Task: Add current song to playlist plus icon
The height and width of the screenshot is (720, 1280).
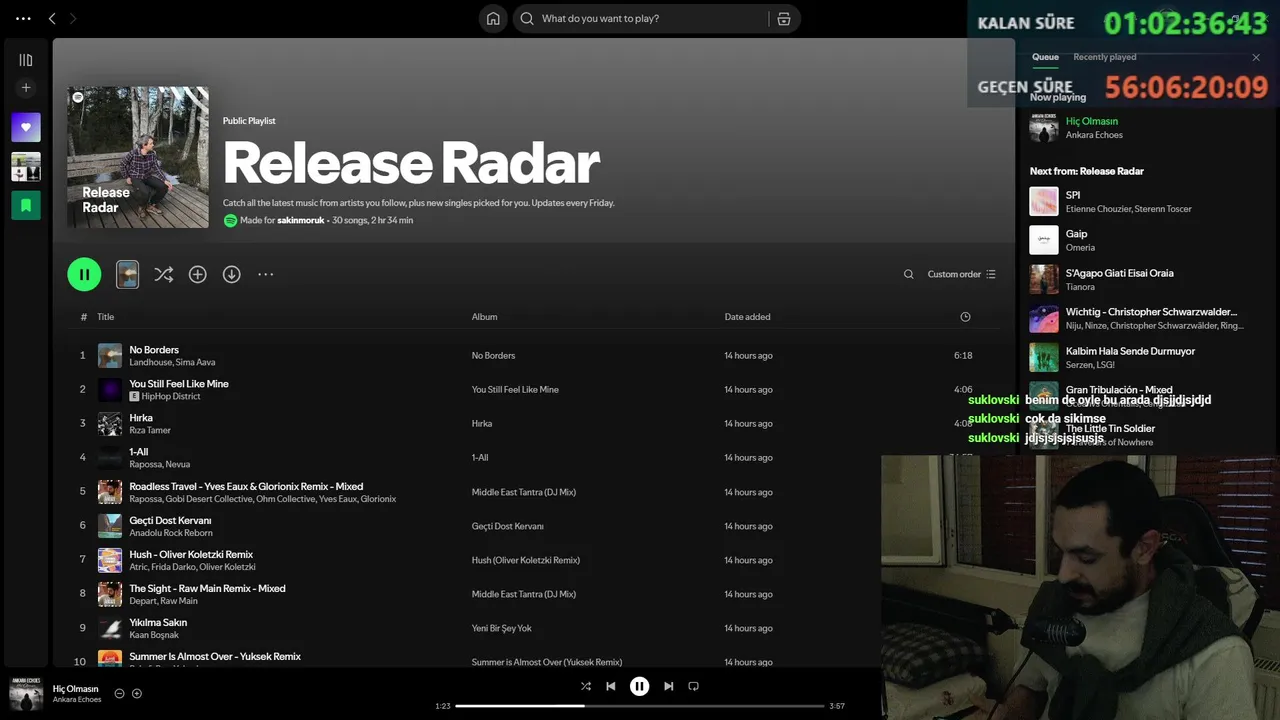Action: pyautogui.click(x=137, y=693)
